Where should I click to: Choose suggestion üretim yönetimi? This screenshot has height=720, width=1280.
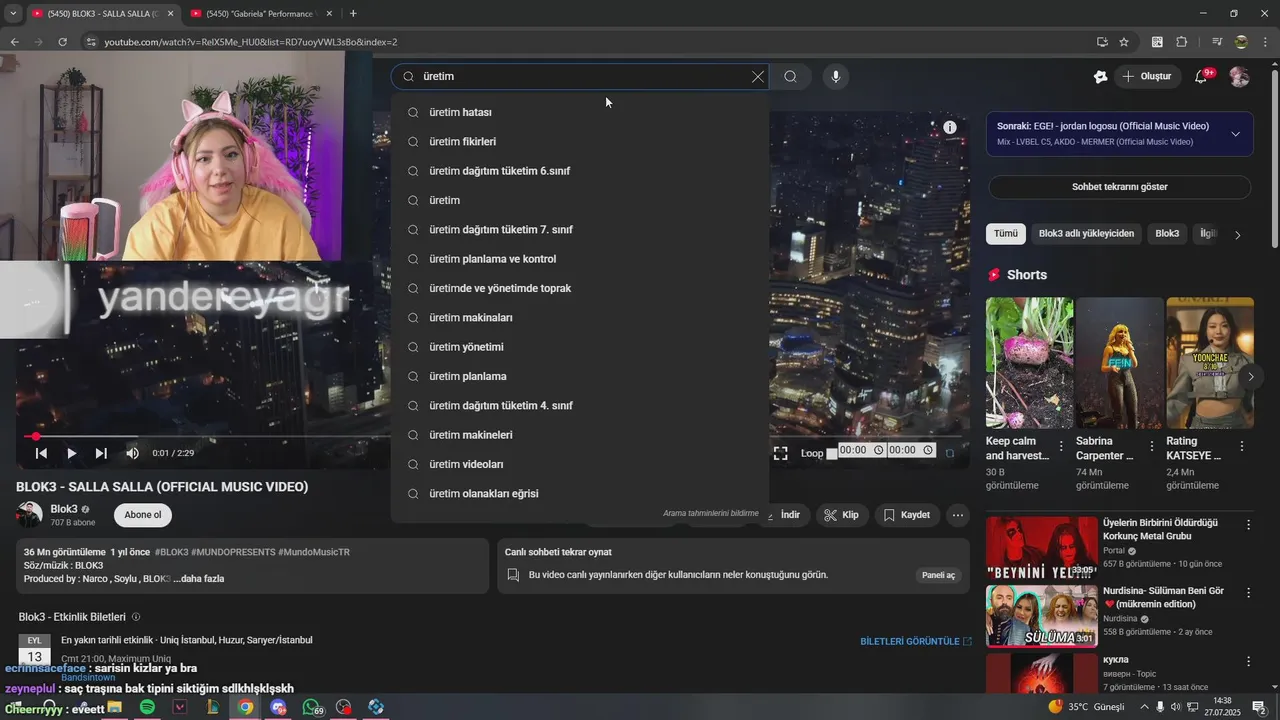[580, 347]
